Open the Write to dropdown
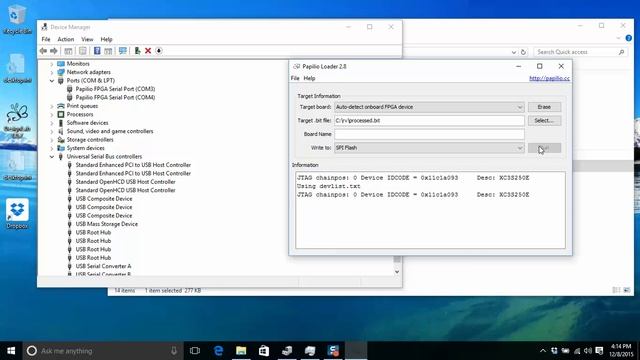Viewport: 640px width, 360px height. [429, 148]
